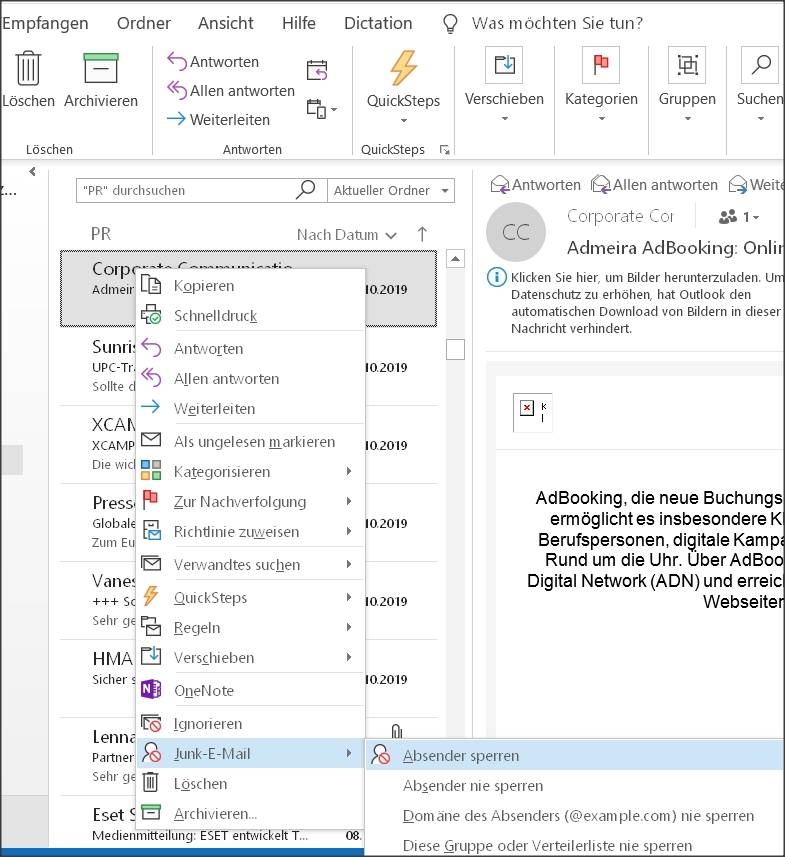Choose Archivieren... in the context menu

pyautogui.click(x=250, y=814)
